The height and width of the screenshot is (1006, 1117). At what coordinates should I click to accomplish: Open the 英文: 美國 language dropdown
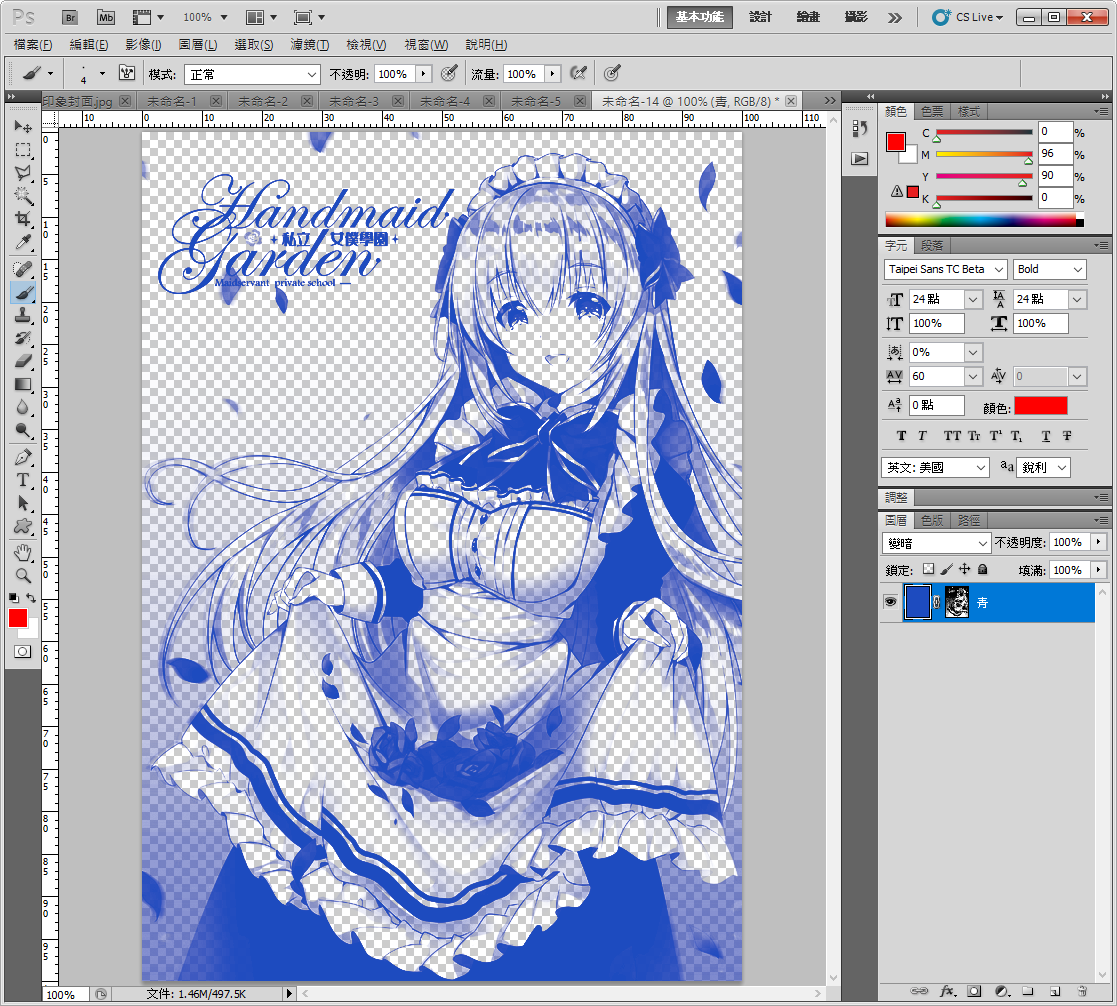935,467
